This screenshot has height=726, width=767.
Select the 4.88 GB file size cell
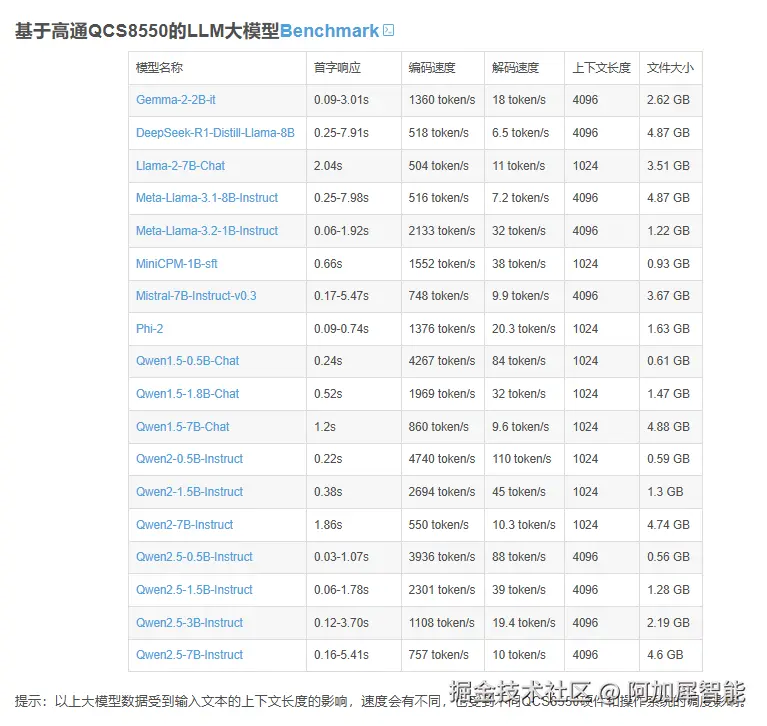coord(671,427)
